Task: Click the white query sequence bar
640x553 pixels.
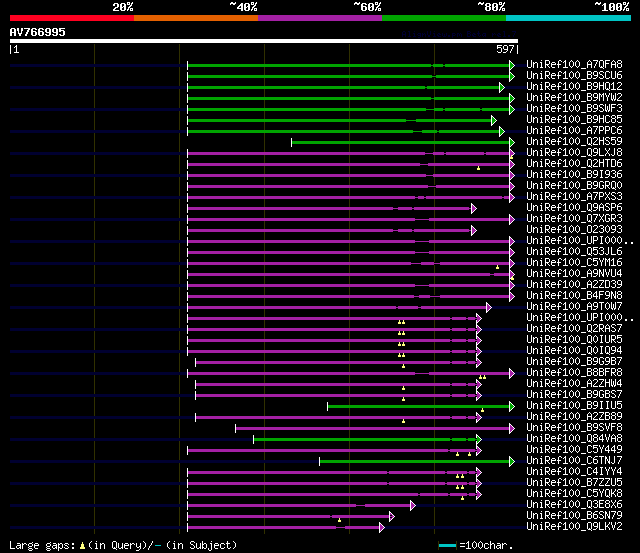Action: (x=264, y=41)
